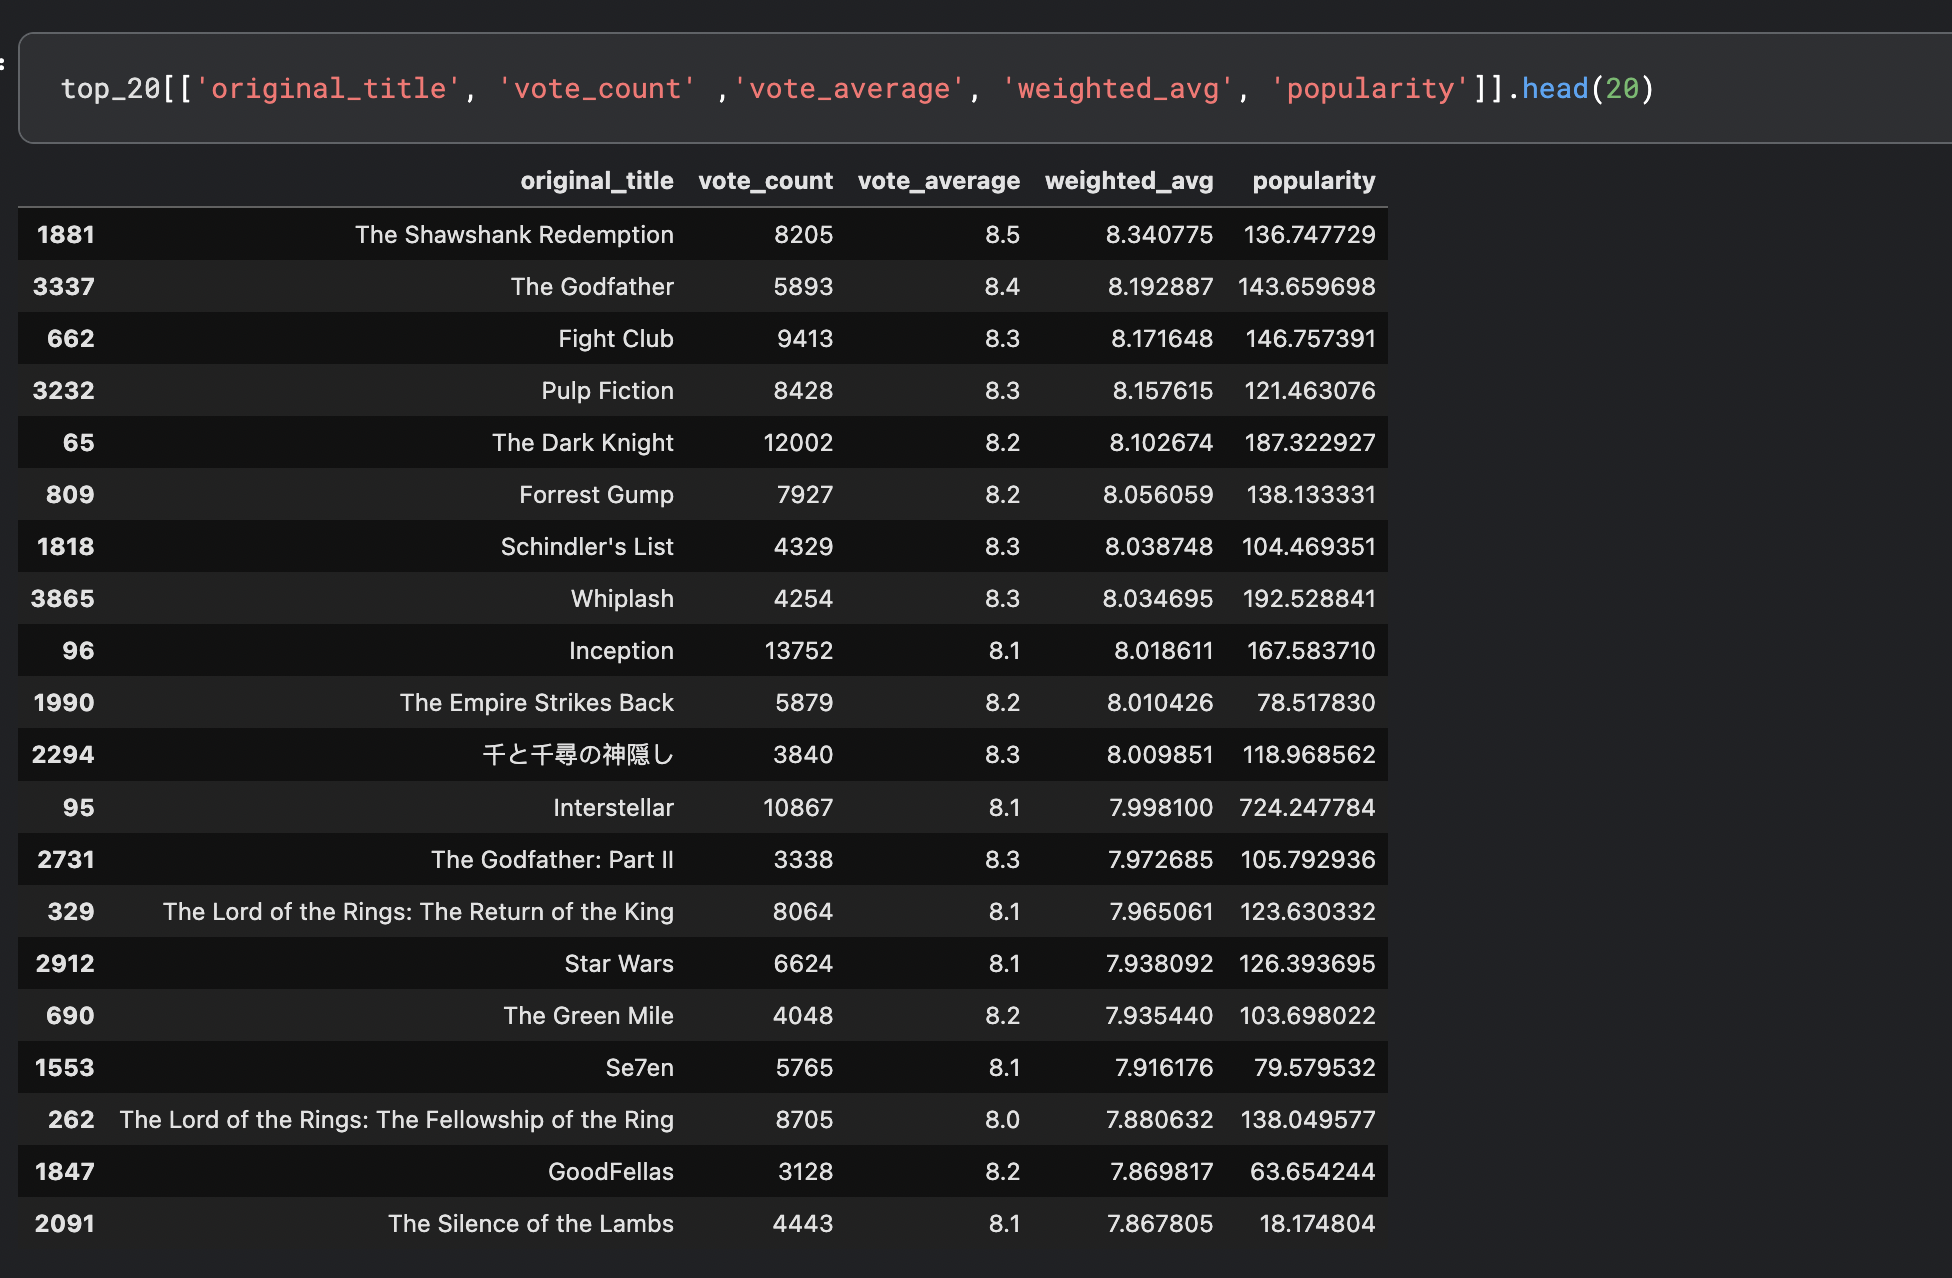Image resolution: width=1952 pixels, height=1278 pixels.
Task: Click vote count value 3128
Action: [805, 1172]
